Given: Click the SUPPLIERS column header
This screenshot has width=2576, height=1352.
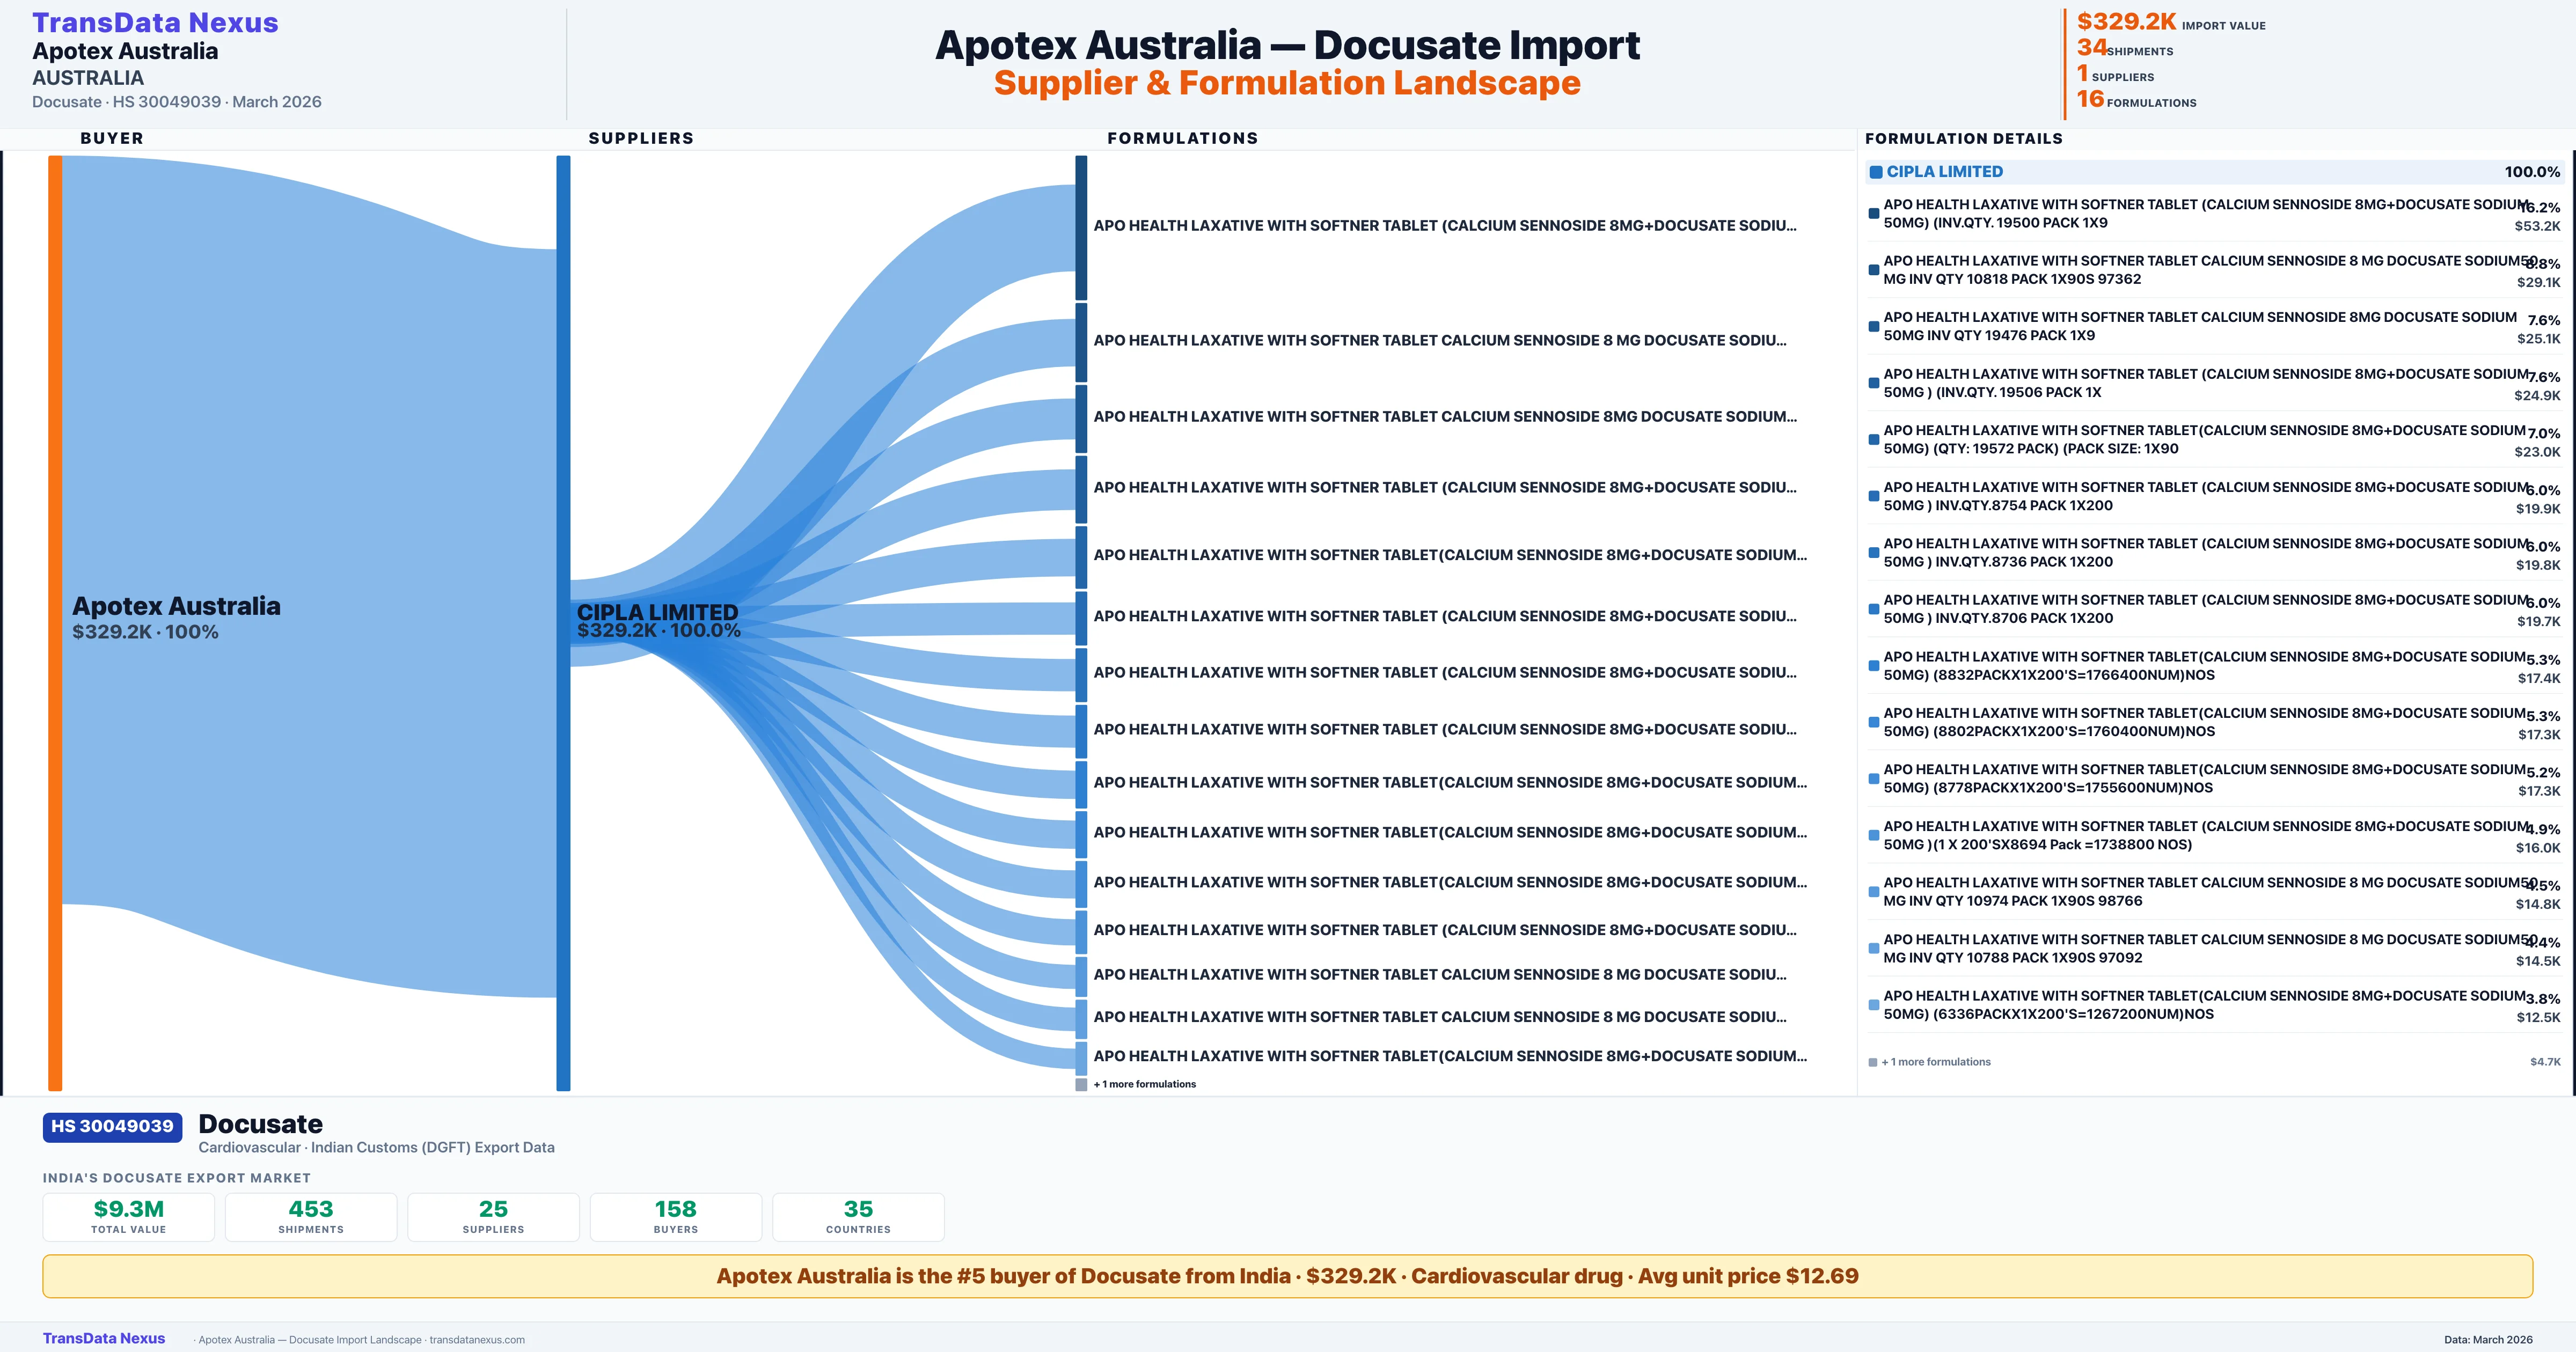Looking at the screenshot, I should [x=641, y=138].
